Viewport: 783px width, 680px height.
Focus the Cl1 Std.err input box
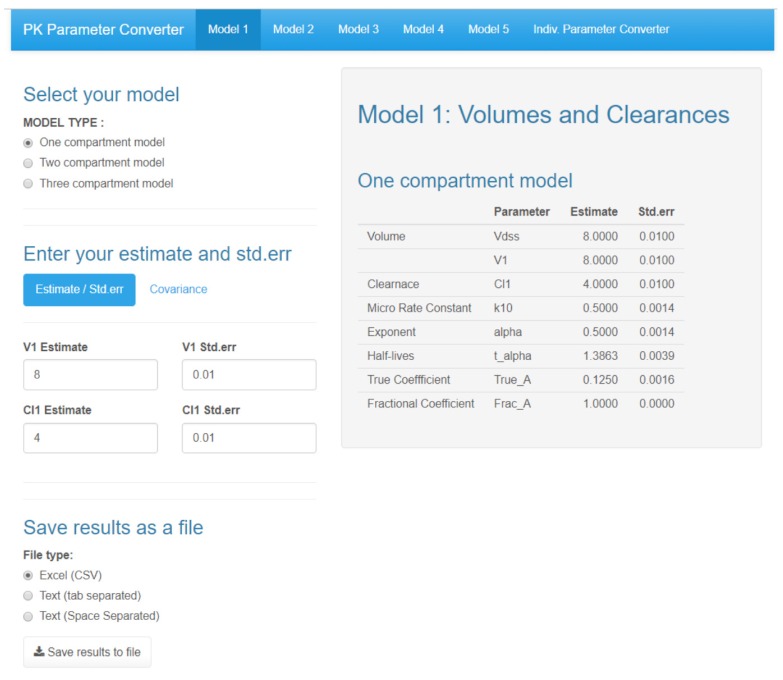(x=249, y=438)
